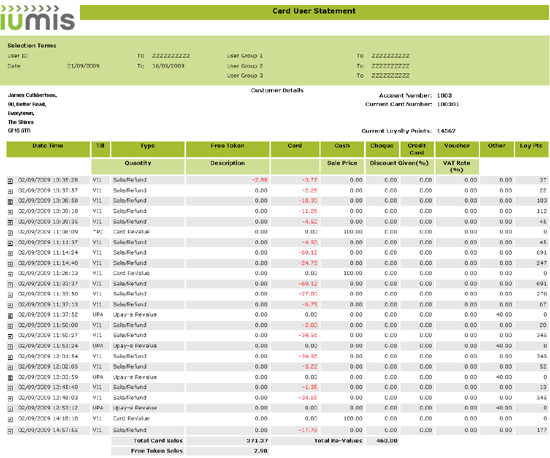Click the Loy Pts column header
550x458 pixels.
[531, 149]
